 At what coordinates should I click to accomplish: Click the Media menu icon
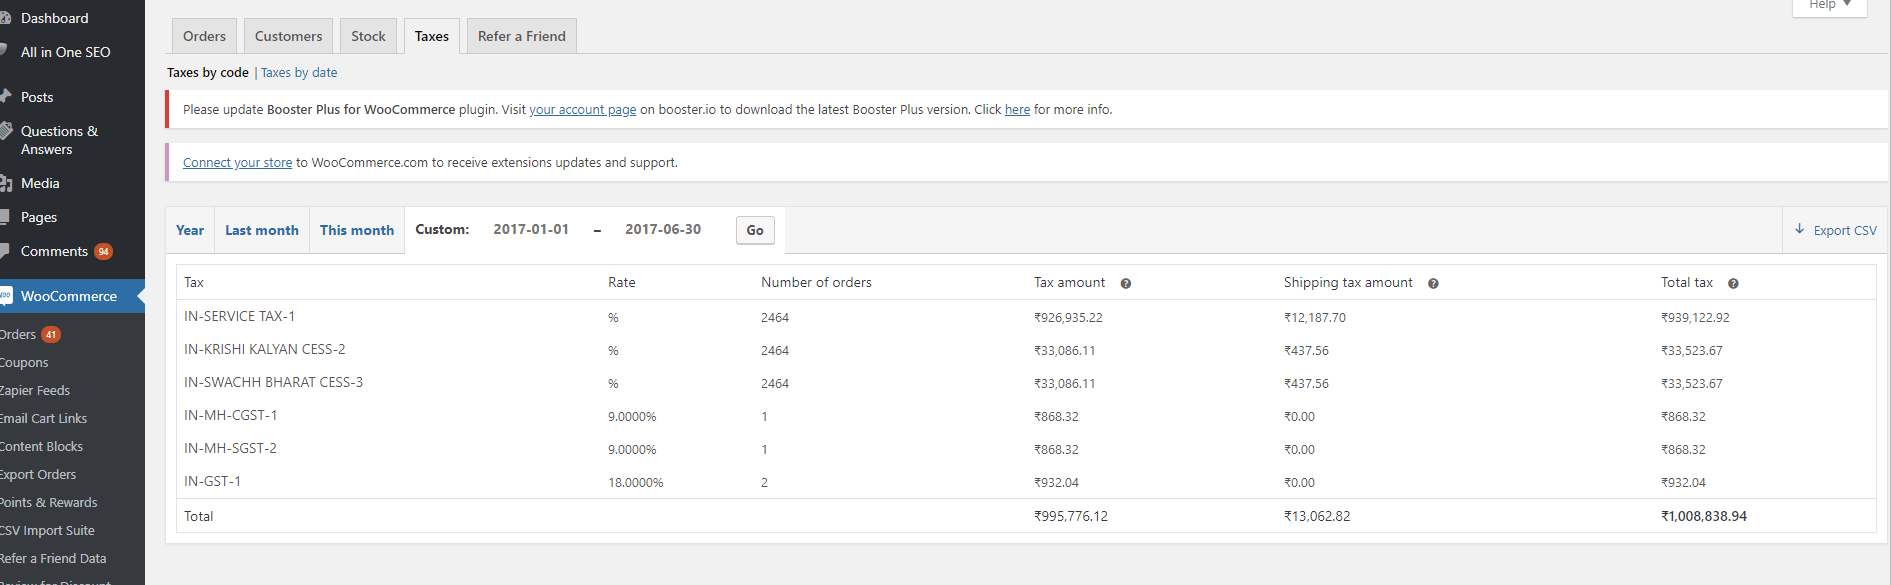coord(5,183)
